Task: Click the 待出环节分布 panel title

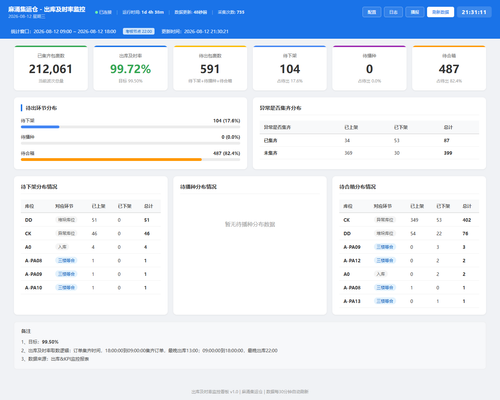Action: pyautogui.click(x=41, y=108)
